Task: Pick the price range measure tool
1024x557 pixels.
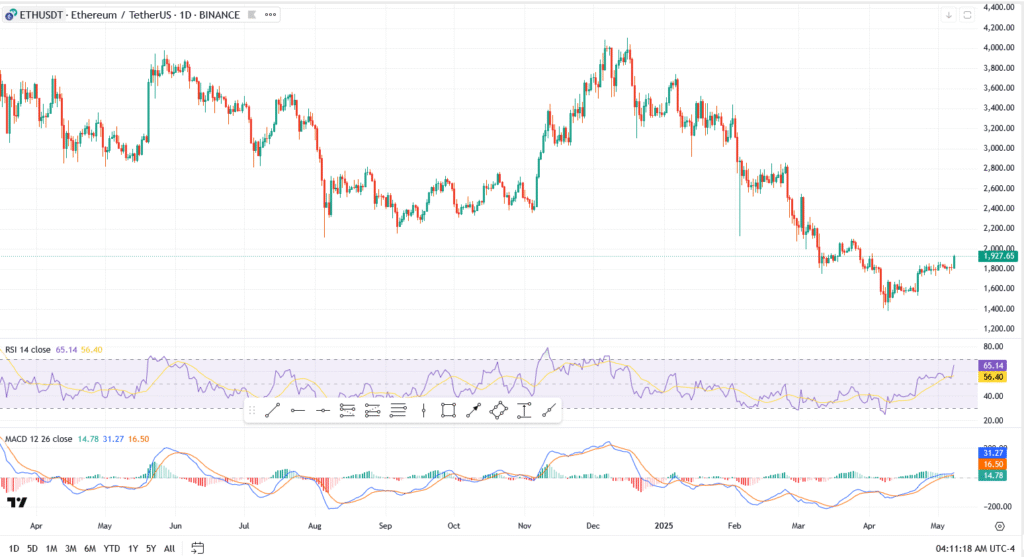Action: [523, 410]
